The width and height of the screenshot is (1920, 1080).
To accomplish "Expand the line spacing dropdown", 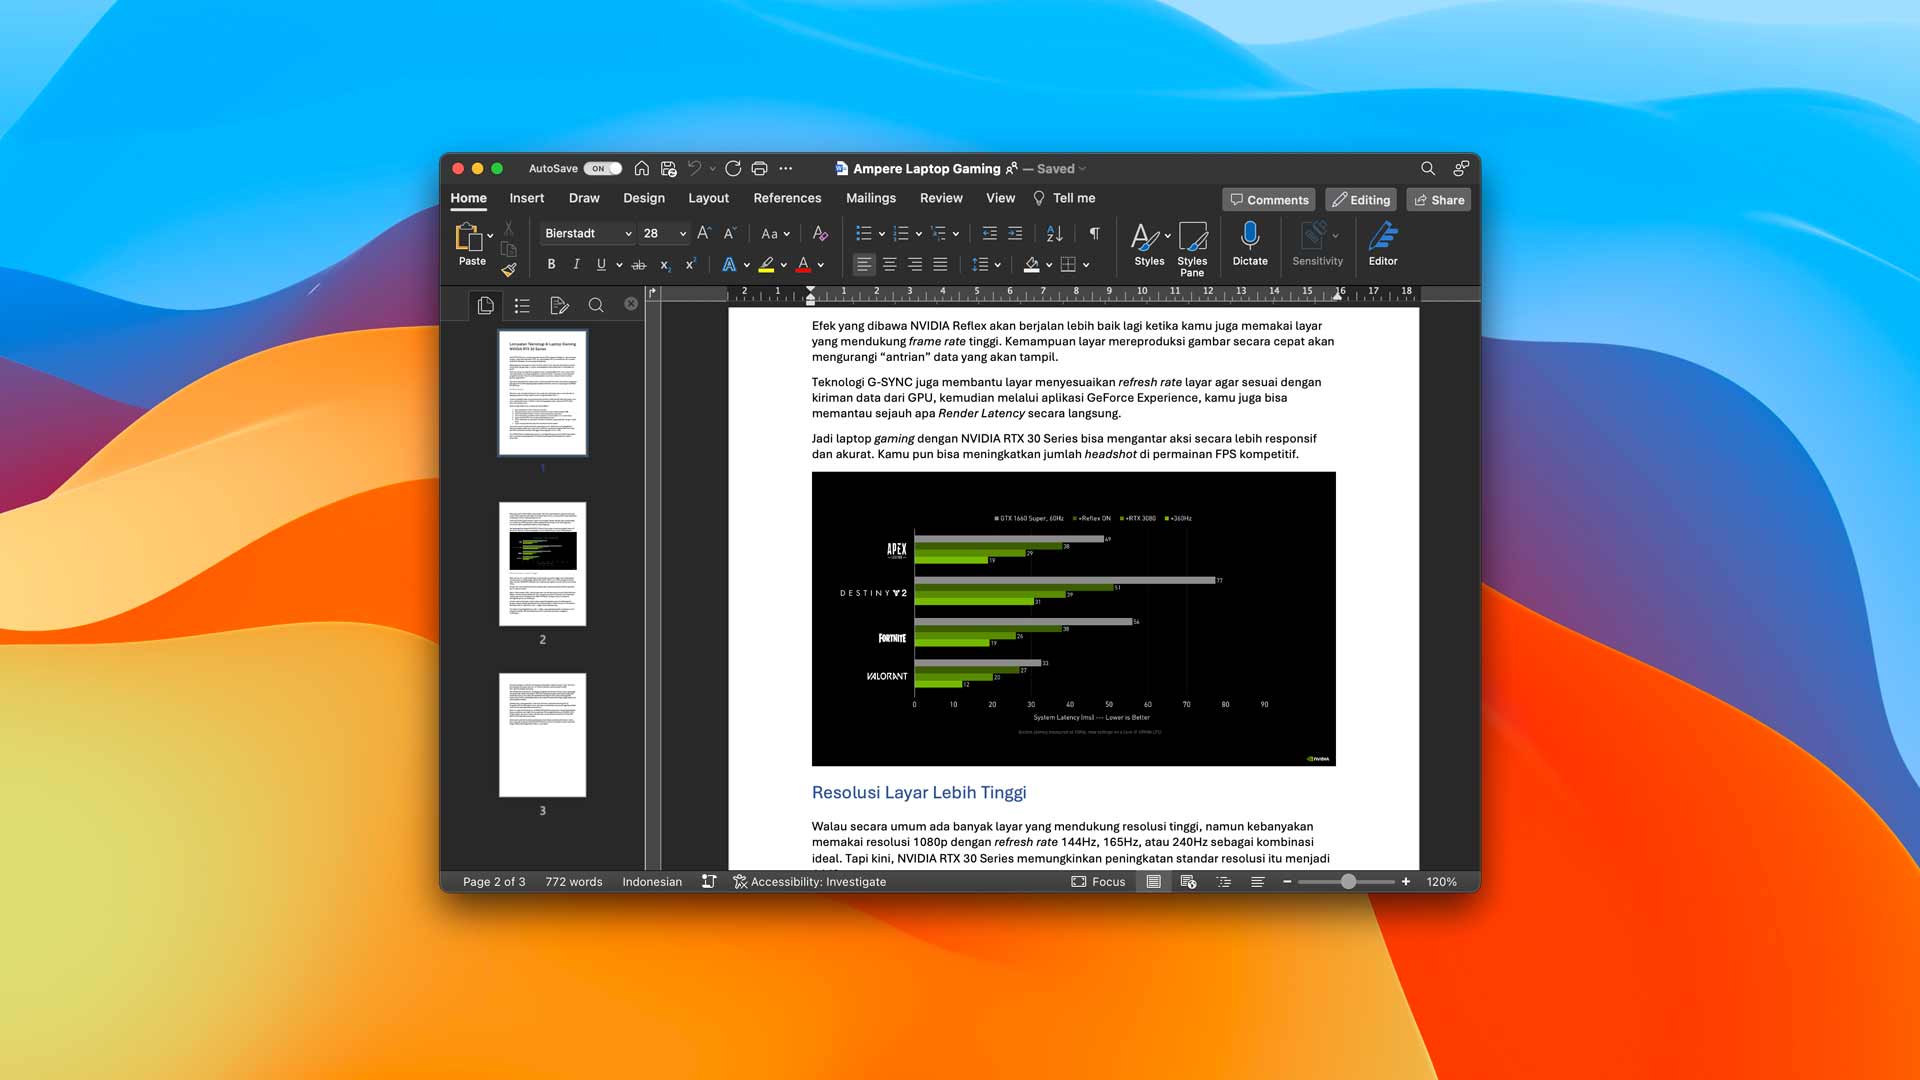I will pyautogui.click(x=986, y=264).
